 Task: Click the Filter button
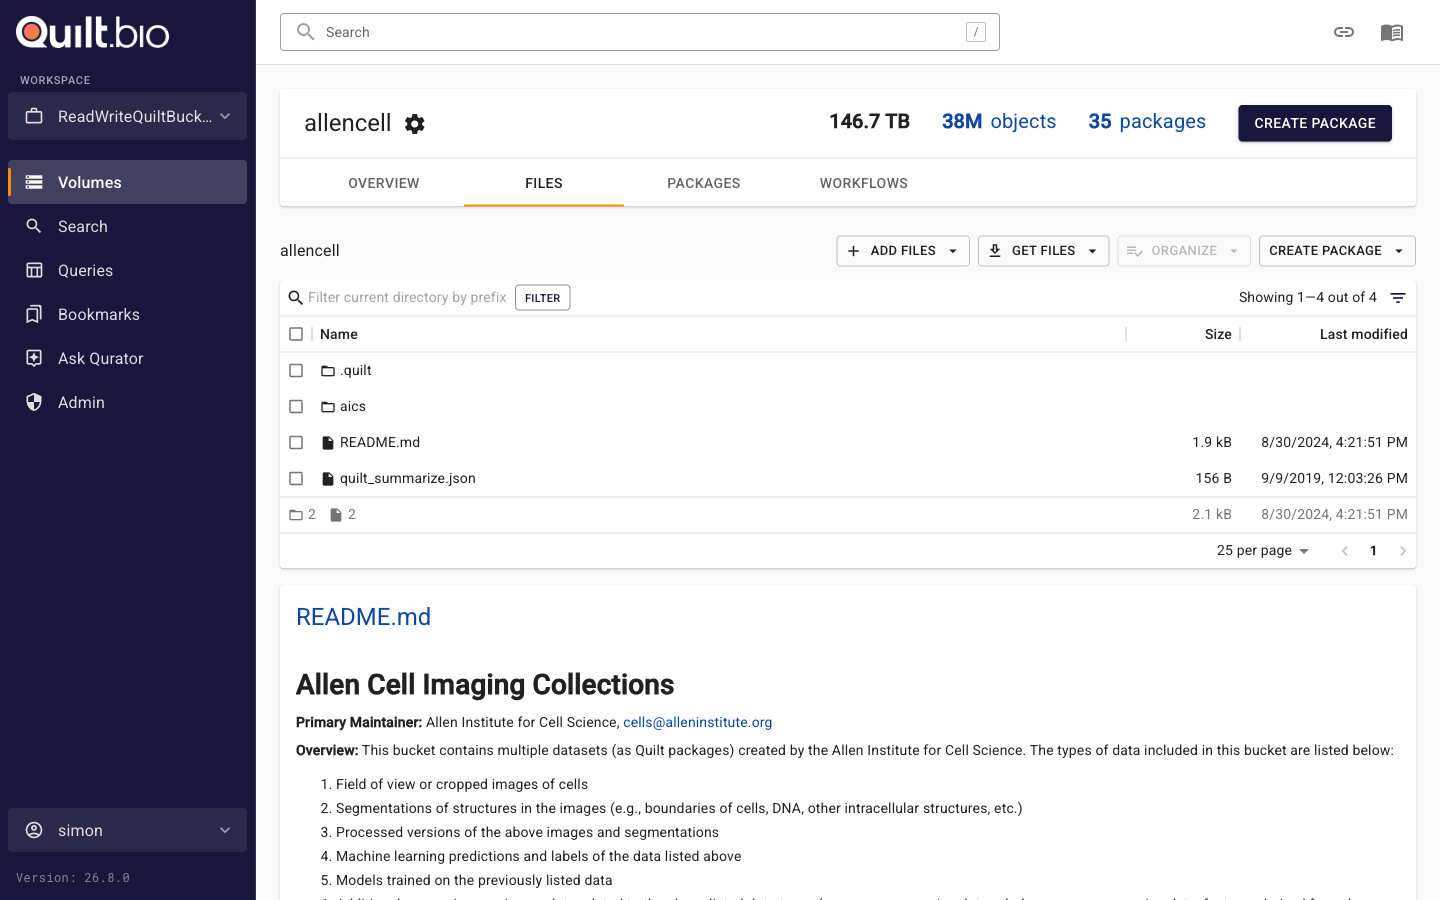point(543,298)
